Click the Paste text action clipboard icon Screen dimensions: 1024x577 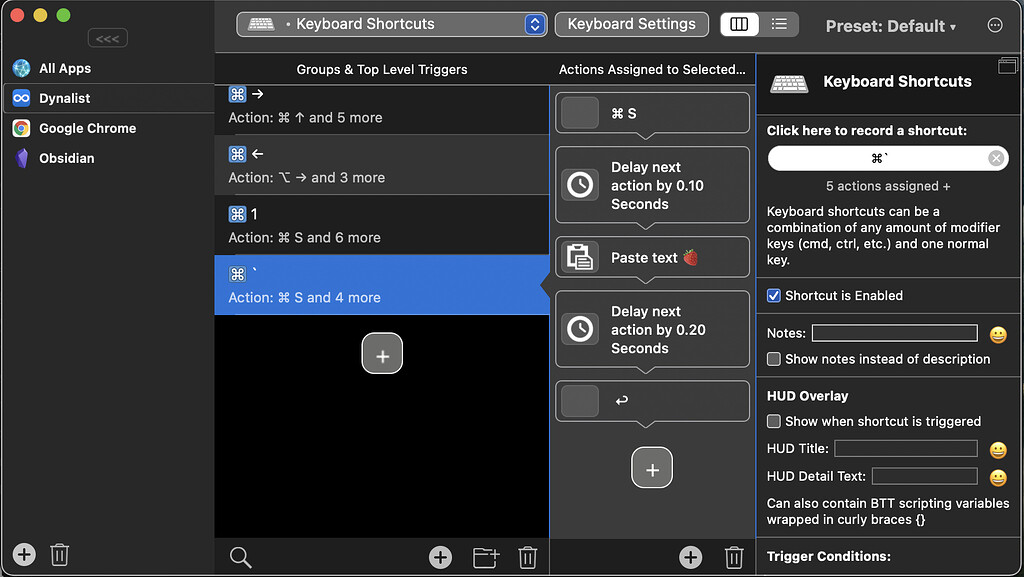click(x=581, y=257)
